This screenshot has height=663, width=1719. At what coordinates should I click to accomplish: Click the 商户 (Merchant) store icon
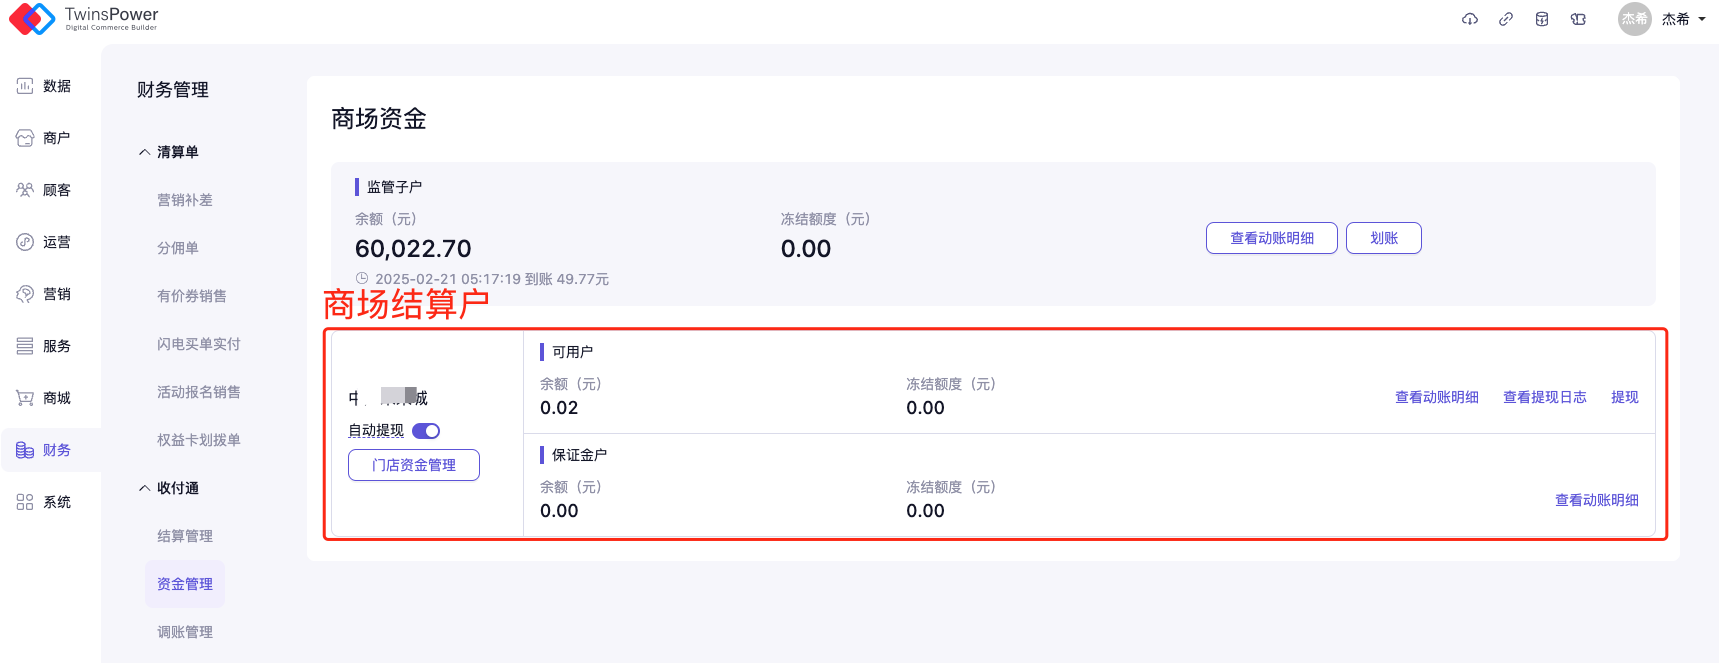pos(25,138)
